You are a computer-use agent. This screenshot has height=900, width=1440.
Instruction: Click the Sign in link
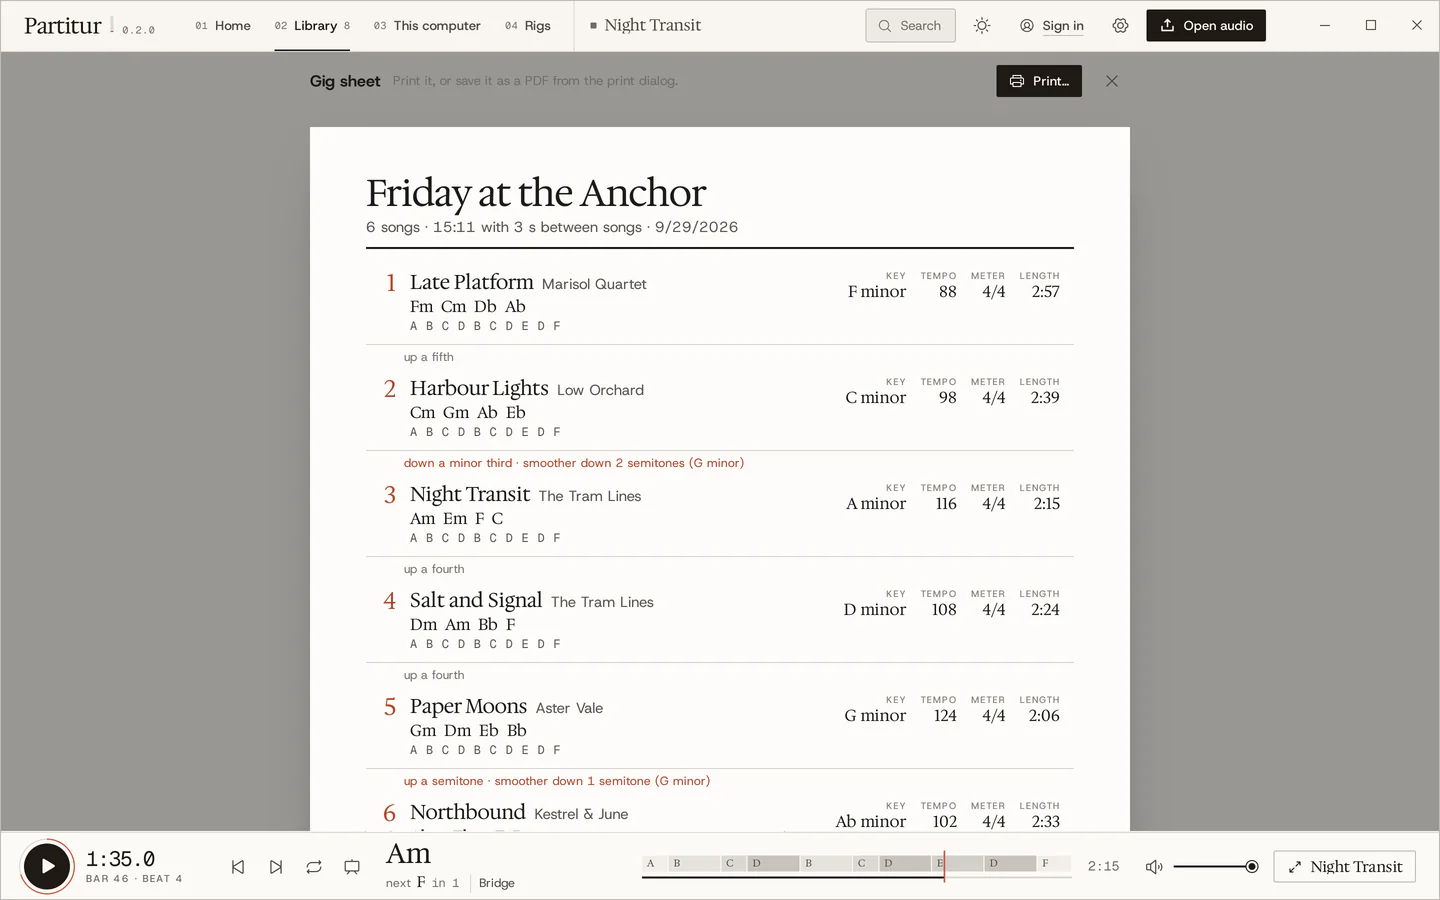pyautogui.click(x=1052, y=26)
